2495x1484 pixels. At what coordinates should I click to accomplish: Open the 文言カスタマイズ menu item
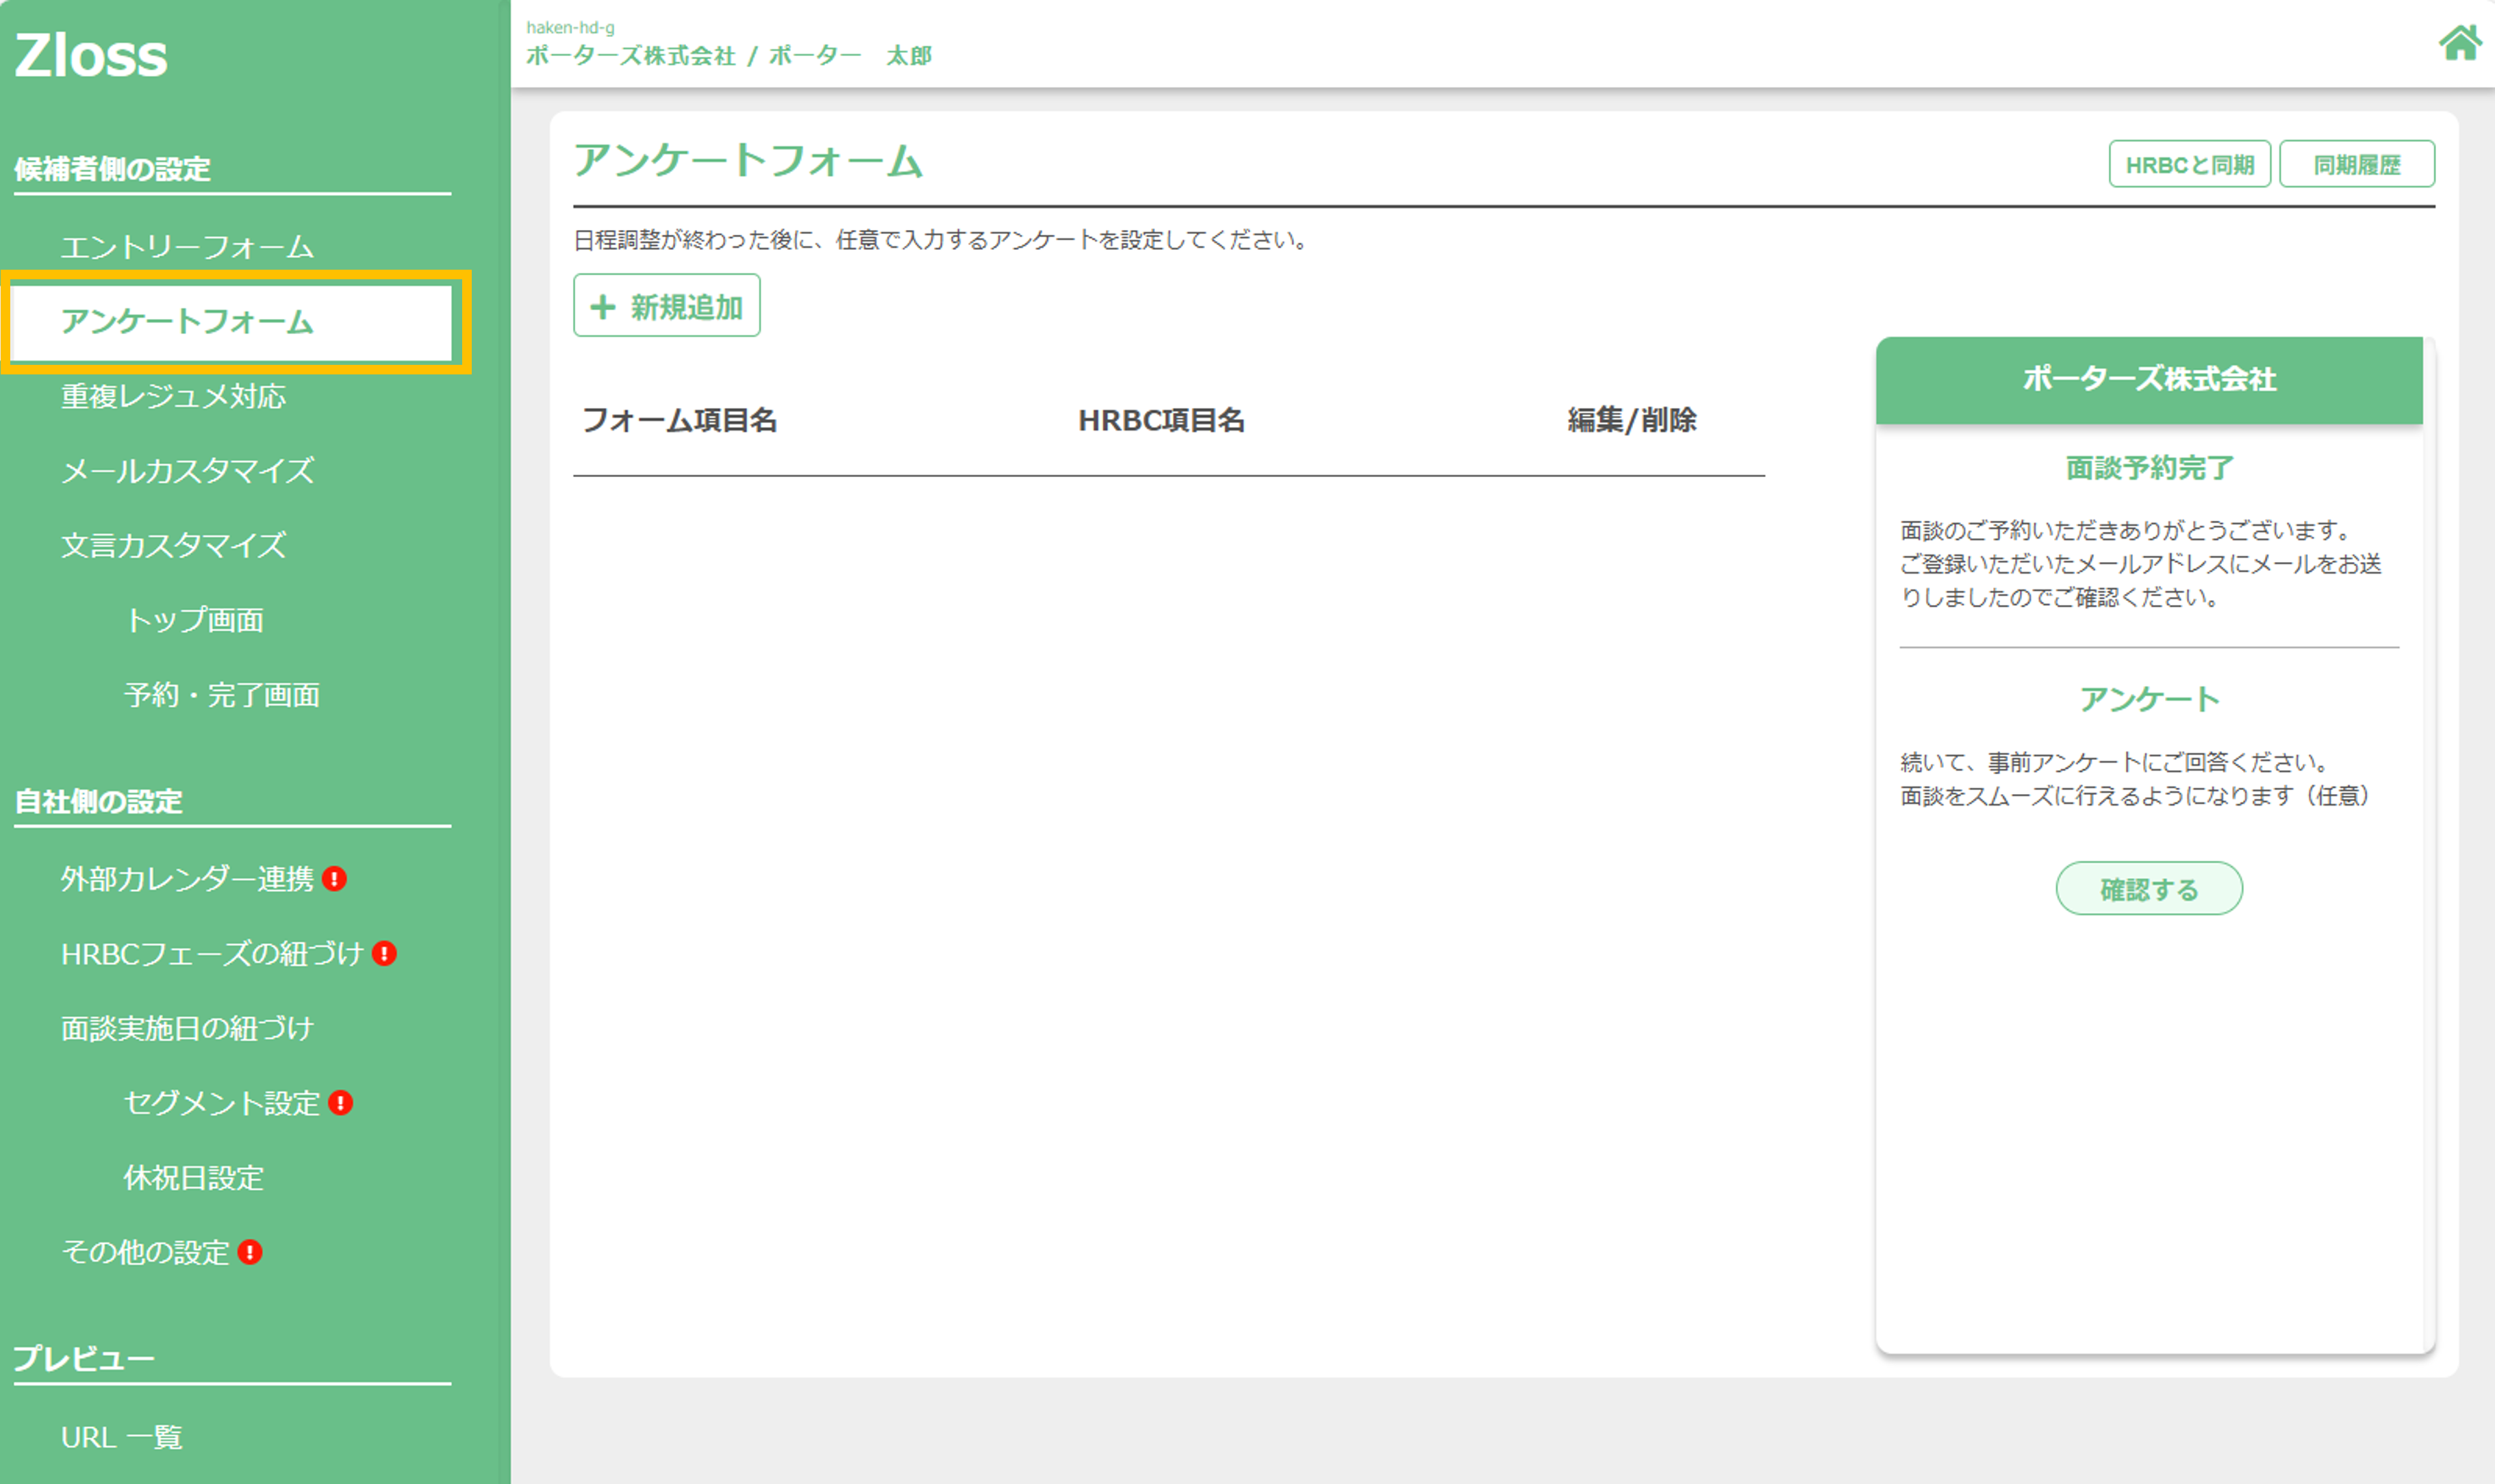pyautogui.click(x=173, y=546)
